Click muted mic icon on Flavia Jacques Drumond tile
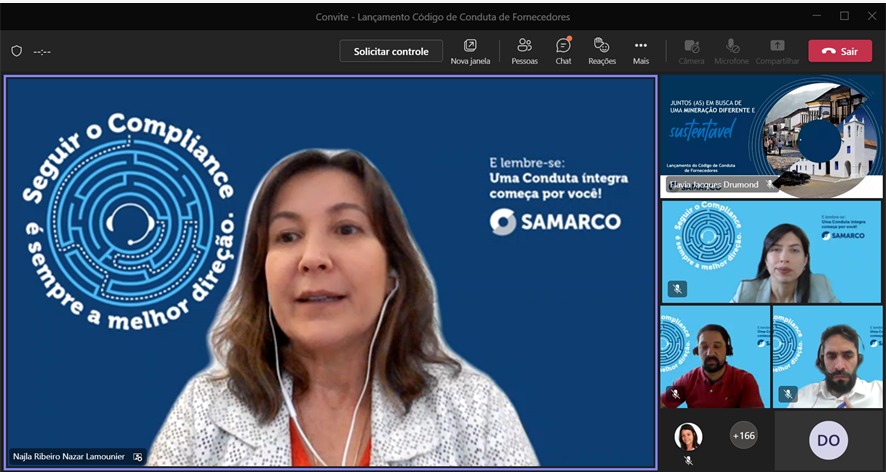 coord(770,185)
